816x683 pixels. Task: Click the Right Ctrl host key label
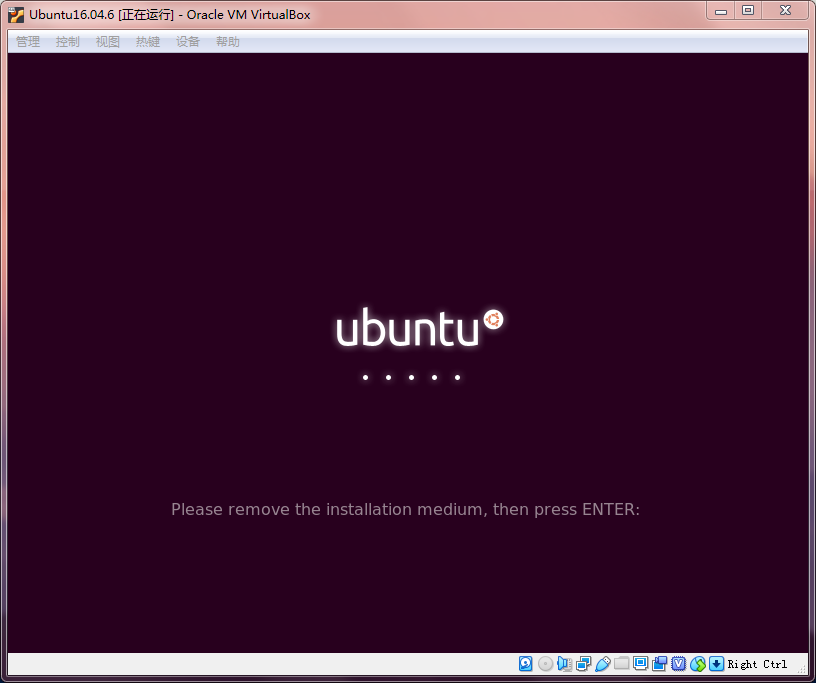(x=757, y=664)
